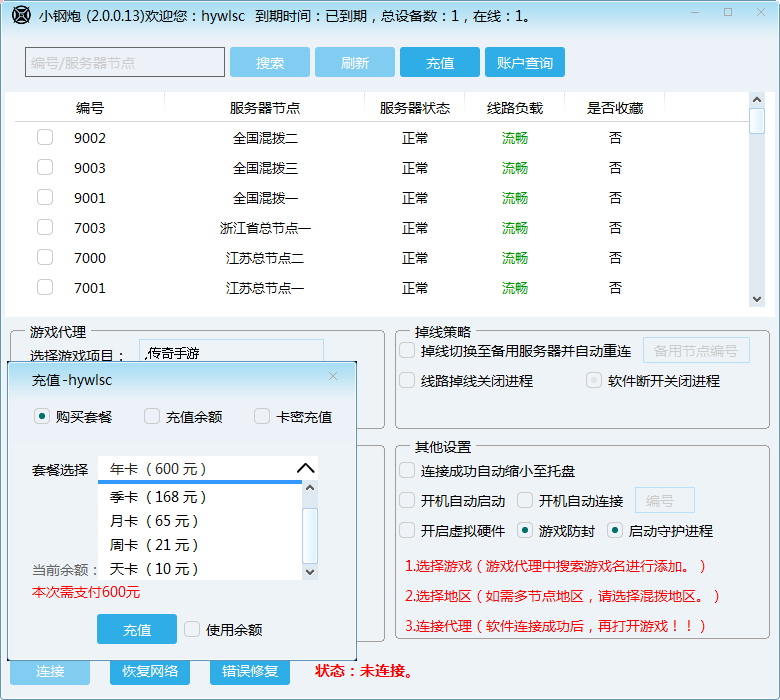Click the package list scrollbar thumb
This screenshot has width=780, height=700.
point(310,535)
